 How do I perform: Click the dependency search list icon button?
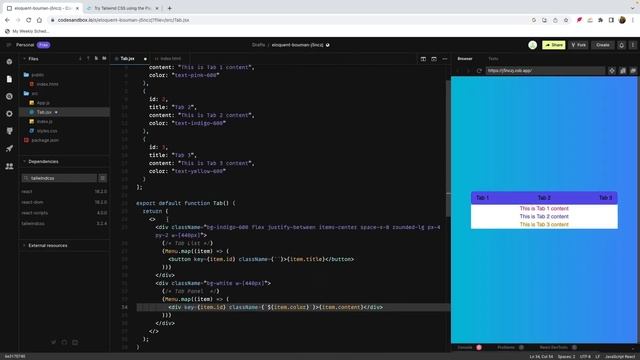(103, 178)
